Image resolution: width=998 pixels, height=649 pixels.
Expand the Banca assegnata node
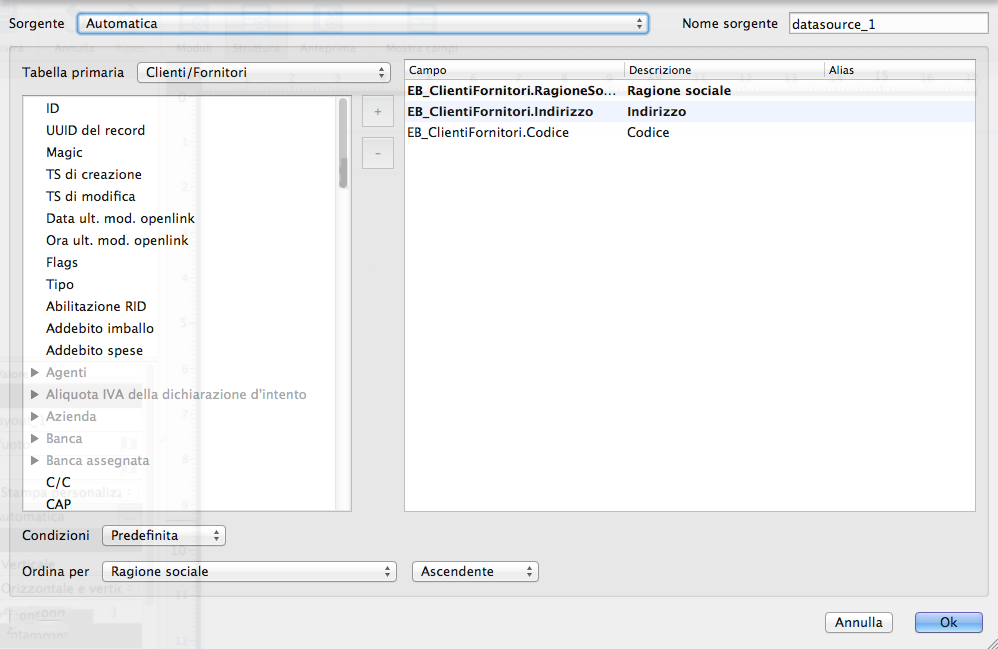point(35,461)
